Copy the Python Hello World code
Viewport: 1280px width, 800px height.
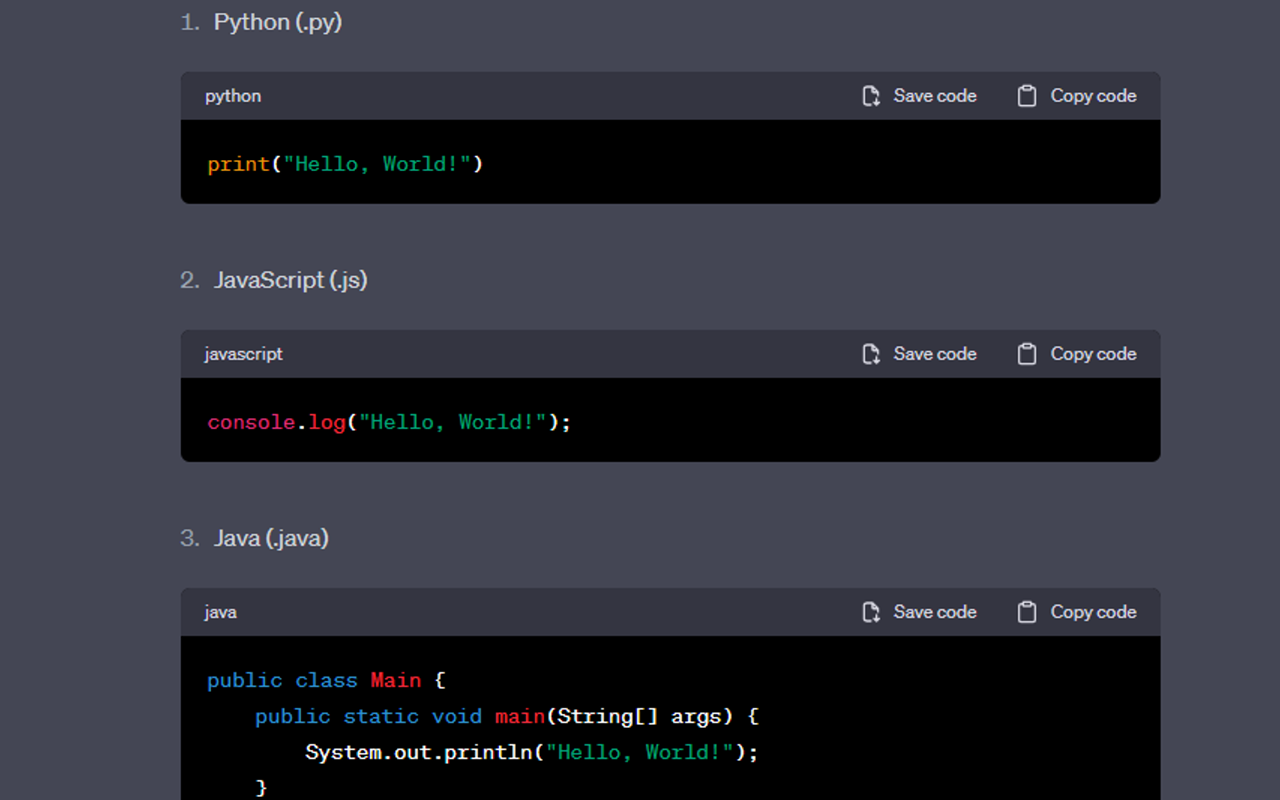click(x=1078, y=95)
